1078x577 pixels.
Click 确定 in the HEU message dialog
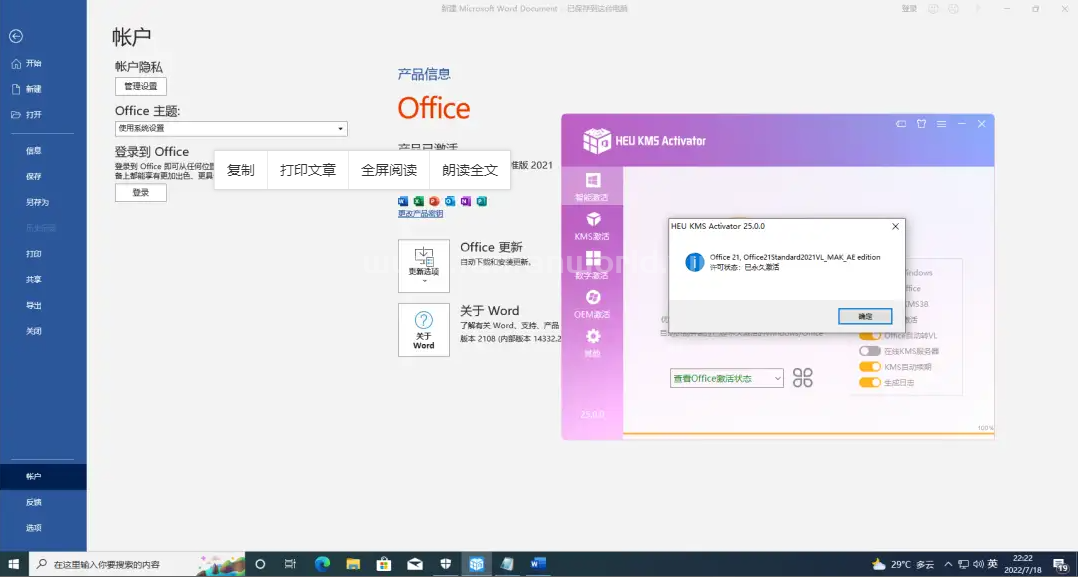[865, 316]
